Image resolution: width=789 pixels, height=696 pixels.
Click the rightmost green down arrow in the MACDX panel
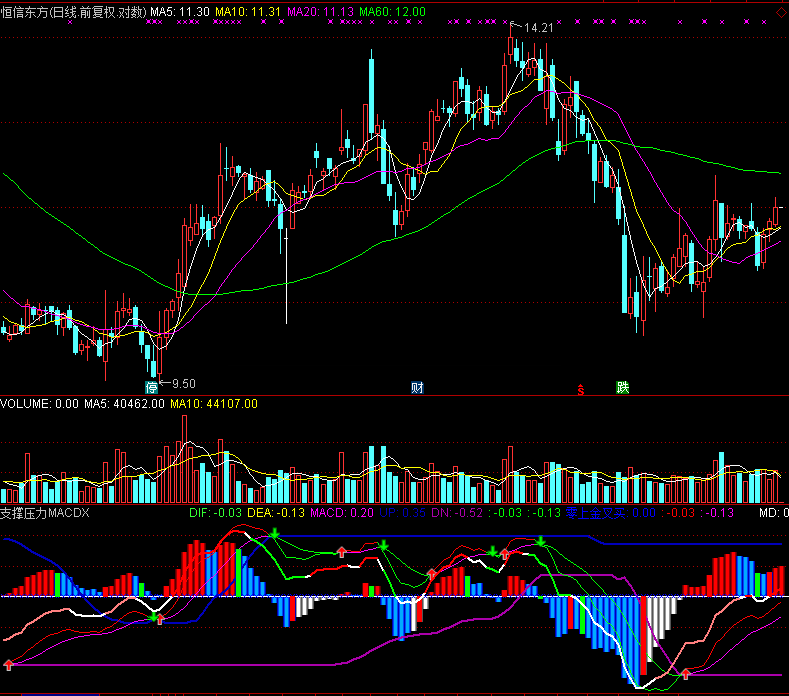(x=541, y=541)
